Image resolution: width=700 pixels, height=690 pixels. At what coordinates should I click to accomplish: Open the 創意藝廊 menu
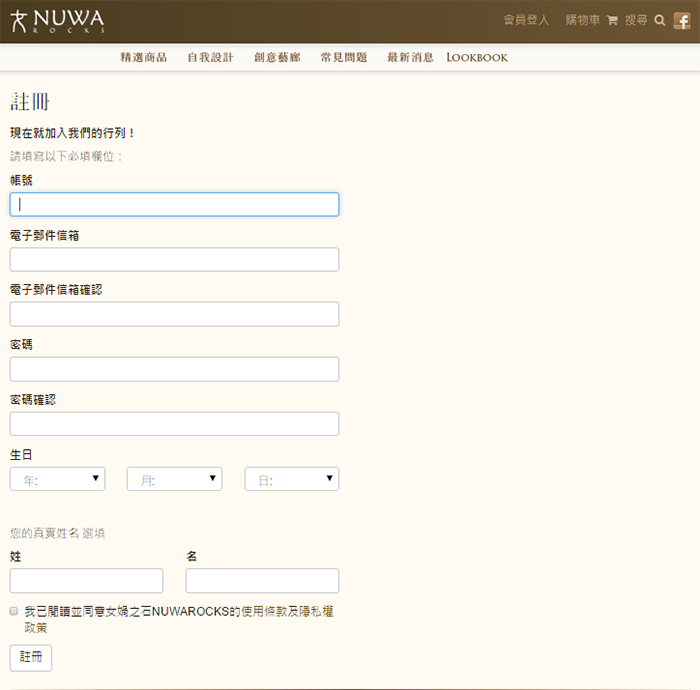pos(277,57)
